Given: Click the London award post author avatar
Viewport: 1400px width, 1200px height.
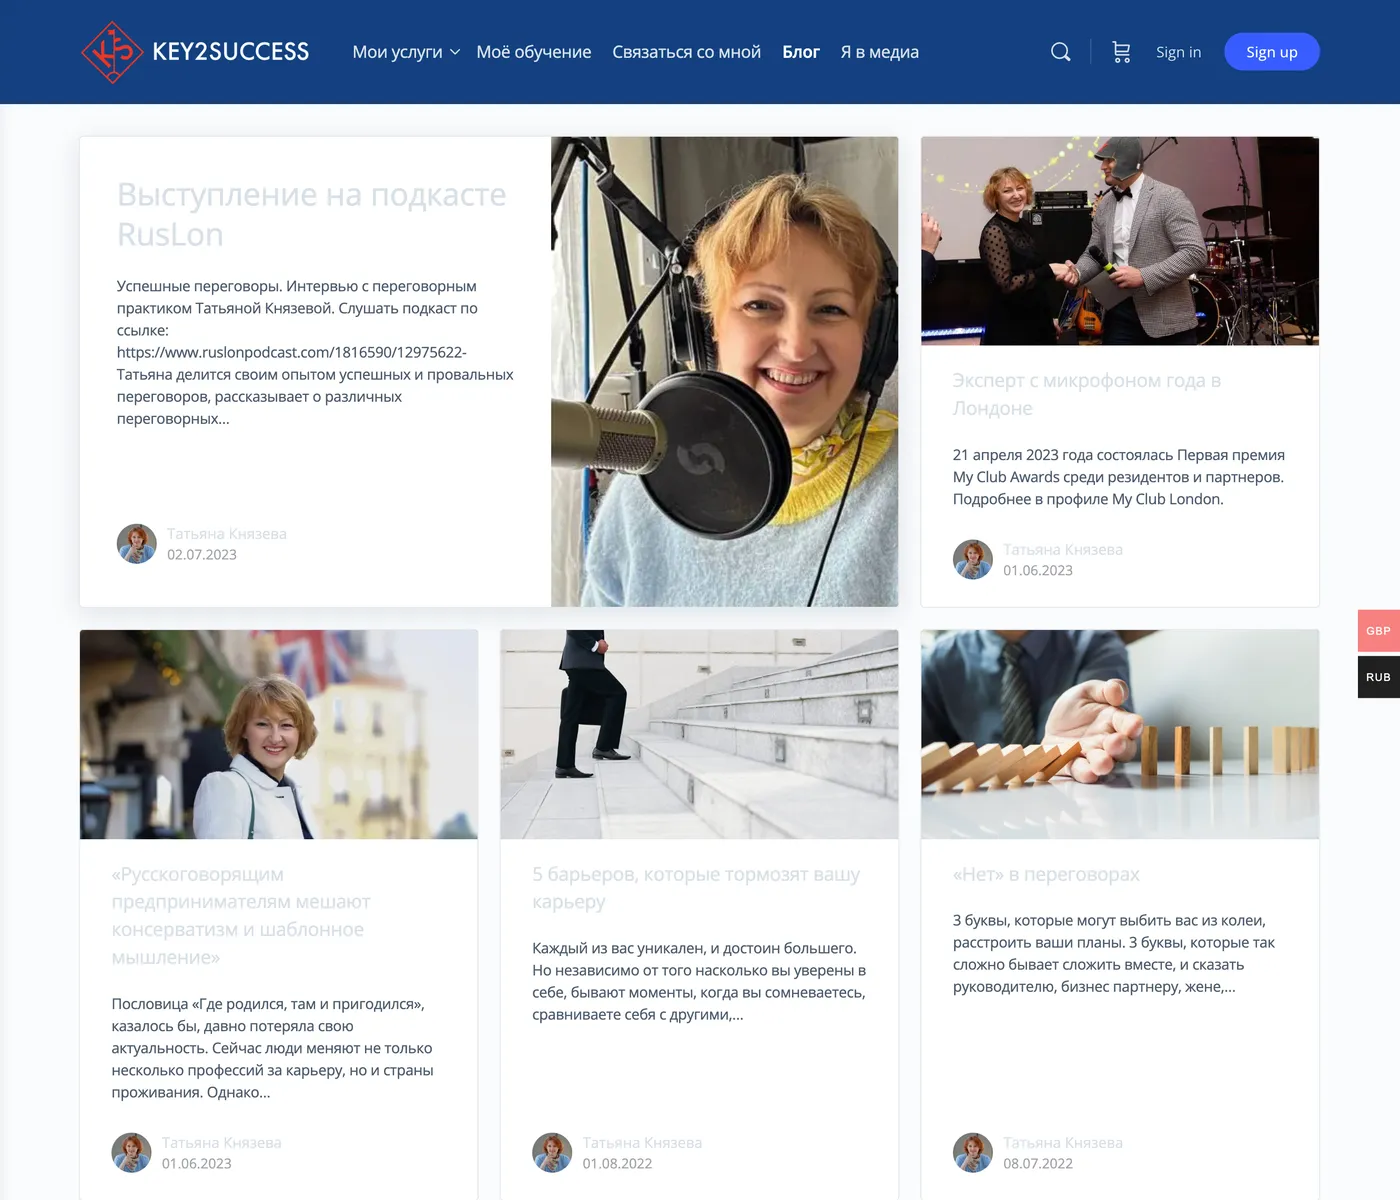Looking at the screenshot, I should 973,560.
